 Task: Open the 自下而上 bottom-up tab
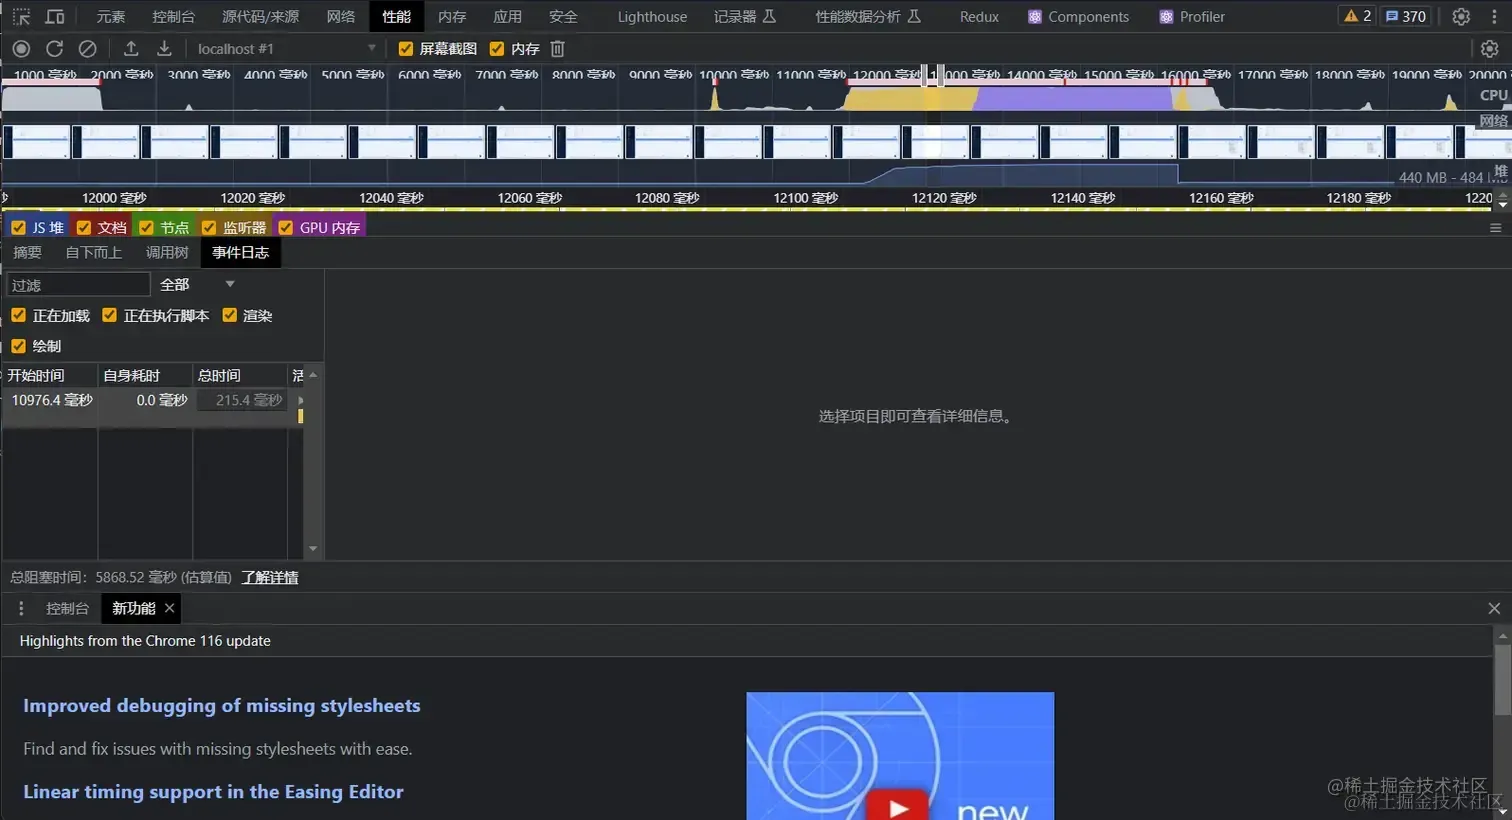[x=93, y=252]
